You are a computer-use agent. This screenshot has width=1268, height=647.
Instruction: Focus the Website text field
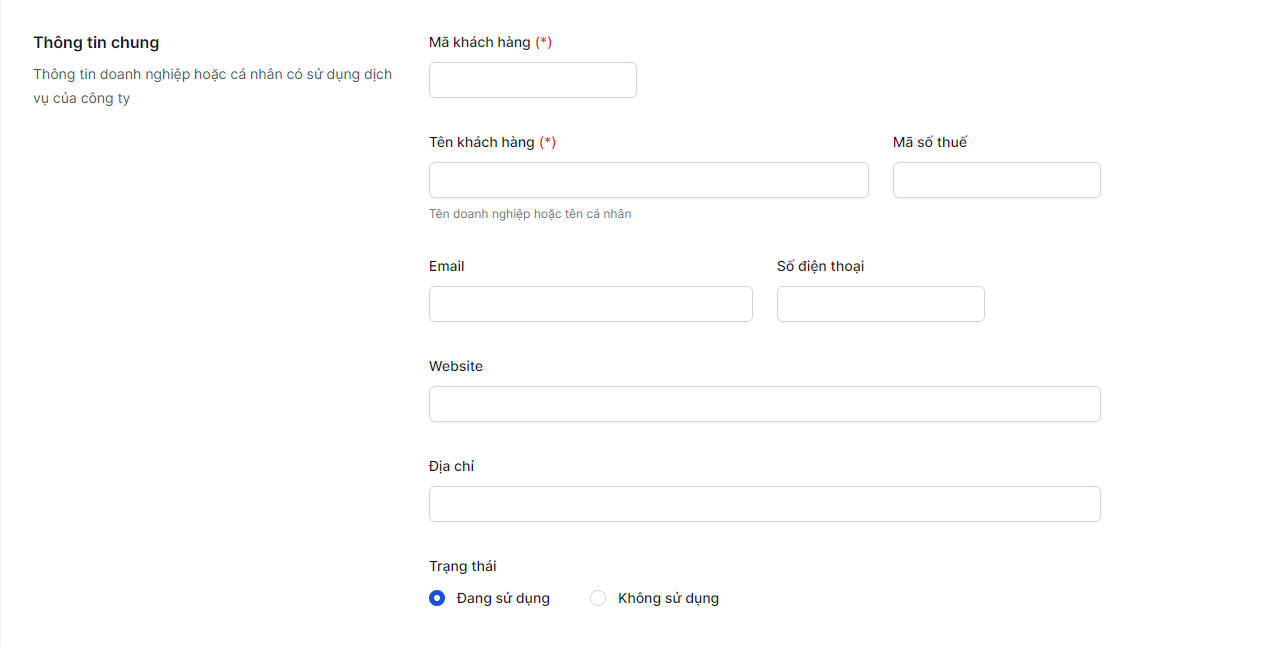764,404
